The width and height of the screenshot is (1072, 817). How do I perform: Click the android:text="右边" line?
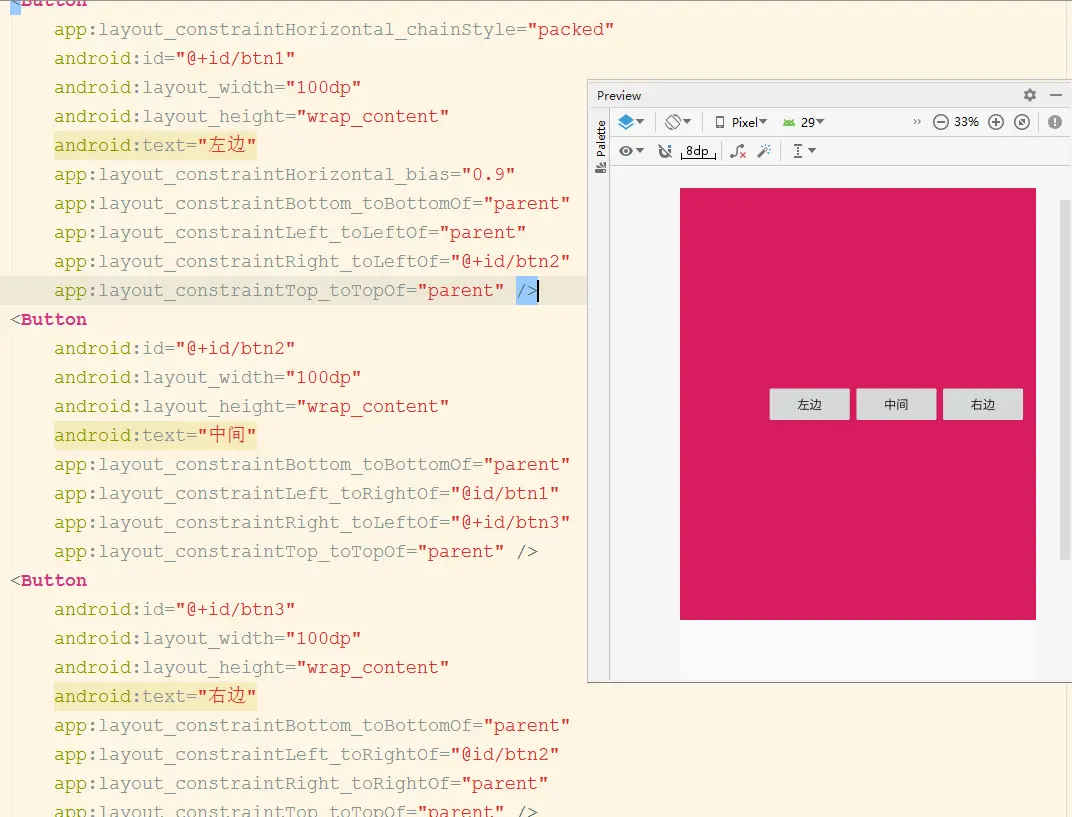(x=155, y=696)
